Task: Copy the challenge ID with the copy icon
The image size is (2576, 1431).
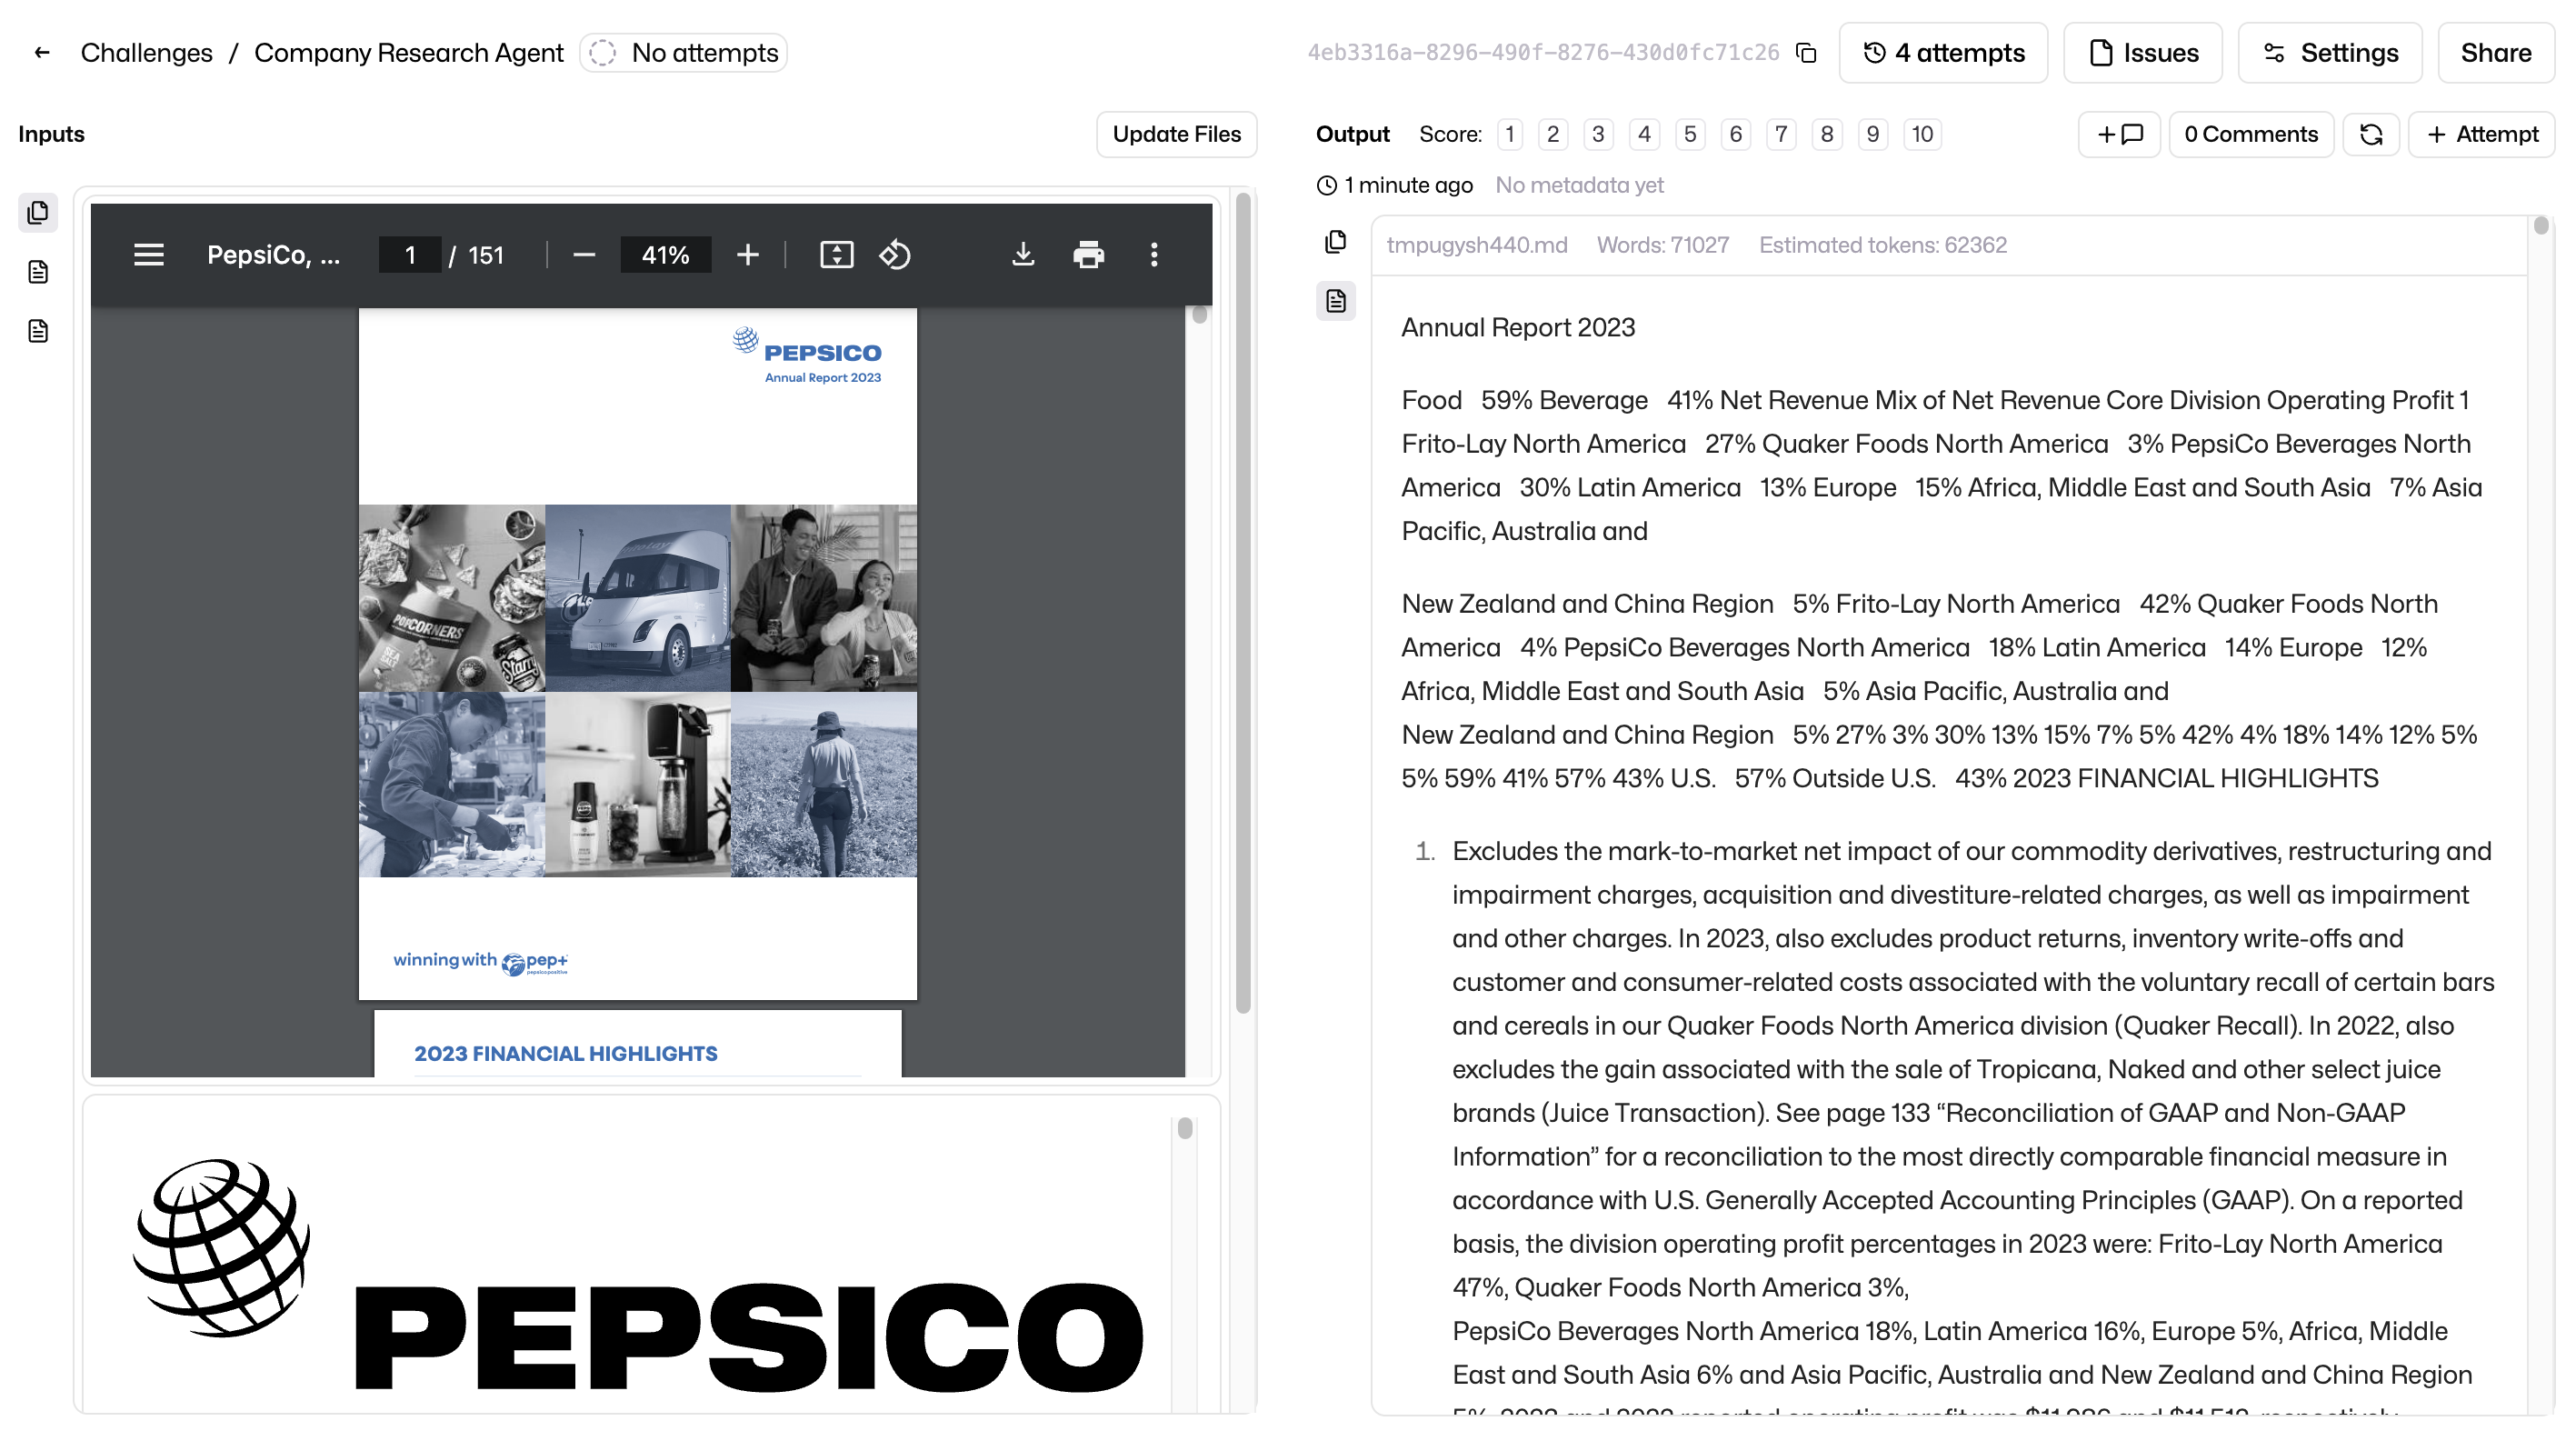Action: [1806, 52]
